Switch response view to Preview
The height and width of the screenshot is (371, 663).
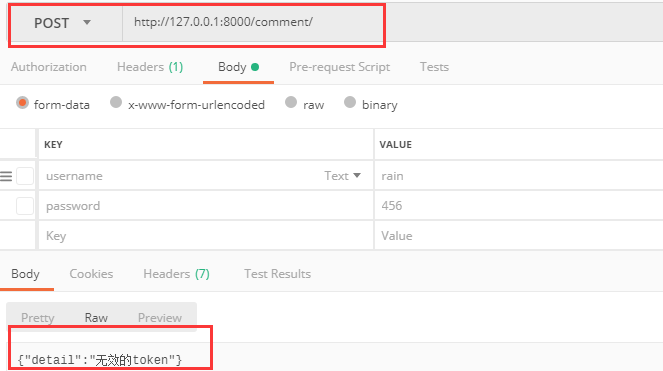coord(160,318)
